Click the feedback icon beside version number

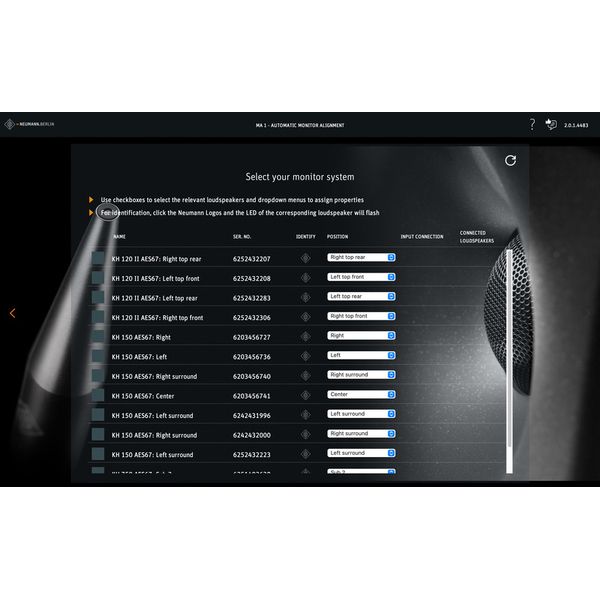point(551,125)
